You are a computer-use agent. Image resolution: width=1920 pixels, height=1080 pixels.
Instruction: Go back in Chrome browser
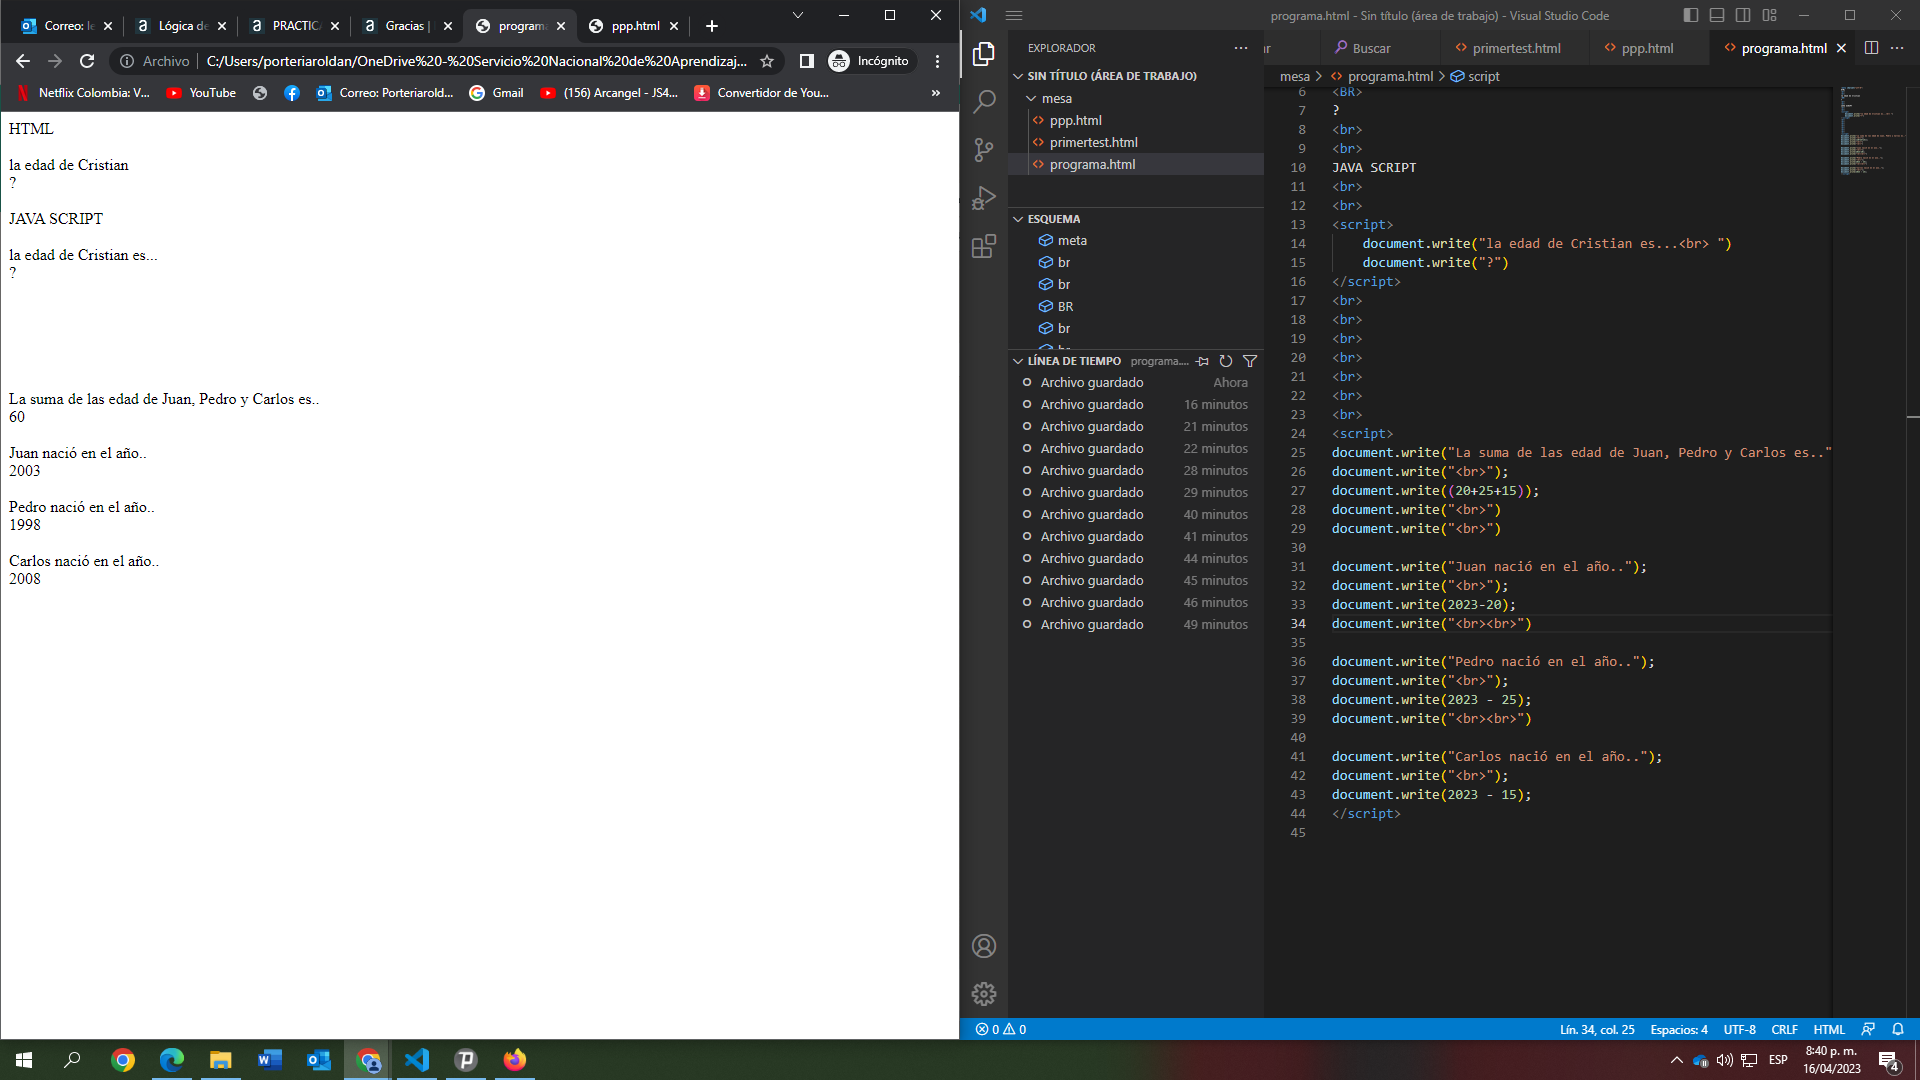click(23, 61)
